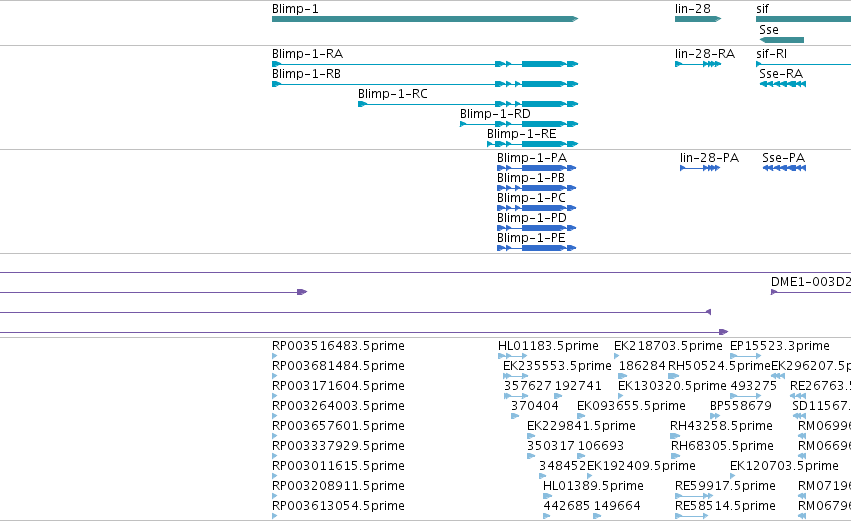
Task: Click the Blimp-1-PA CDS feature
Action: click(x=537, y=168)
